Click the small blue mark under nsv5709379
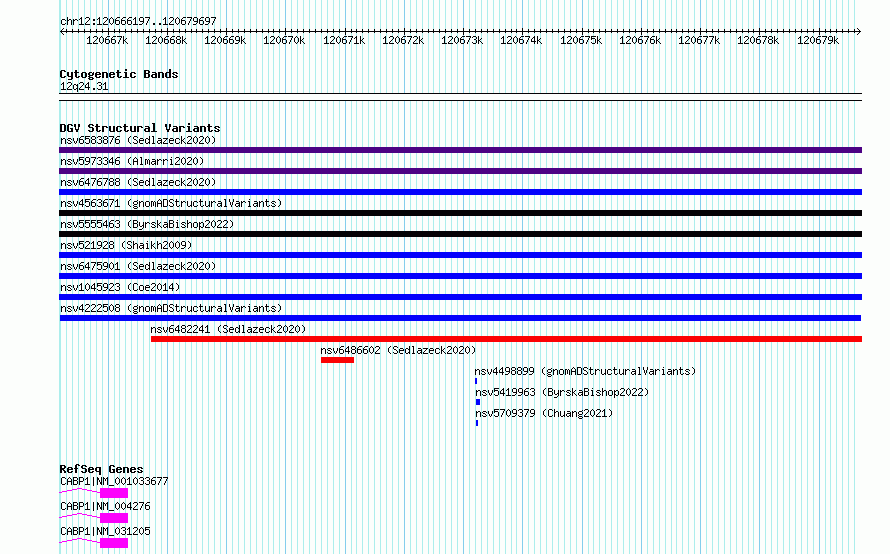 pyautogui.click(x=477, y=423)
